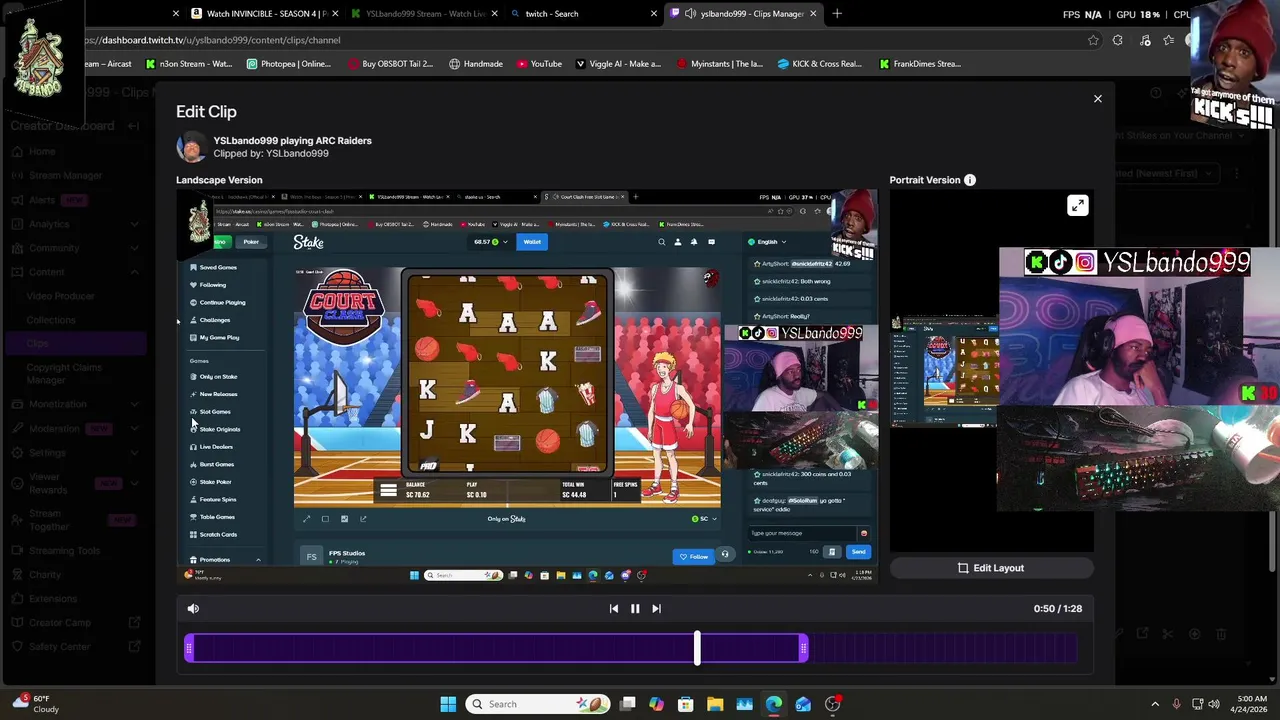Open the browser extensions puzzle icon
Image resolution: width=1280 pixels, height=720 pixels.
(1117, 40)
